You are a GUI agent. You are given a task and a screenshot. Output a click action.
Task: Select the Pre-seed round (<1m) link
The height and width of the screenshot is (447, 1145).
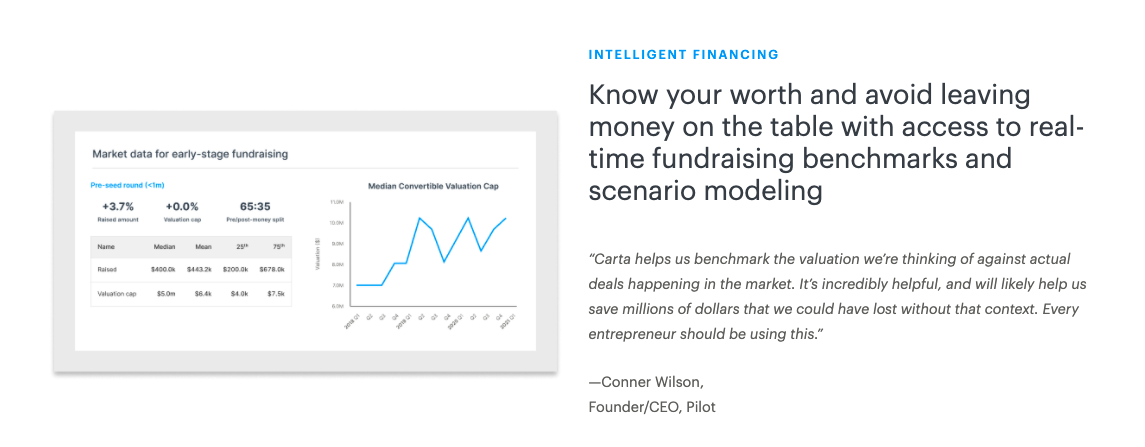(128, 186)
